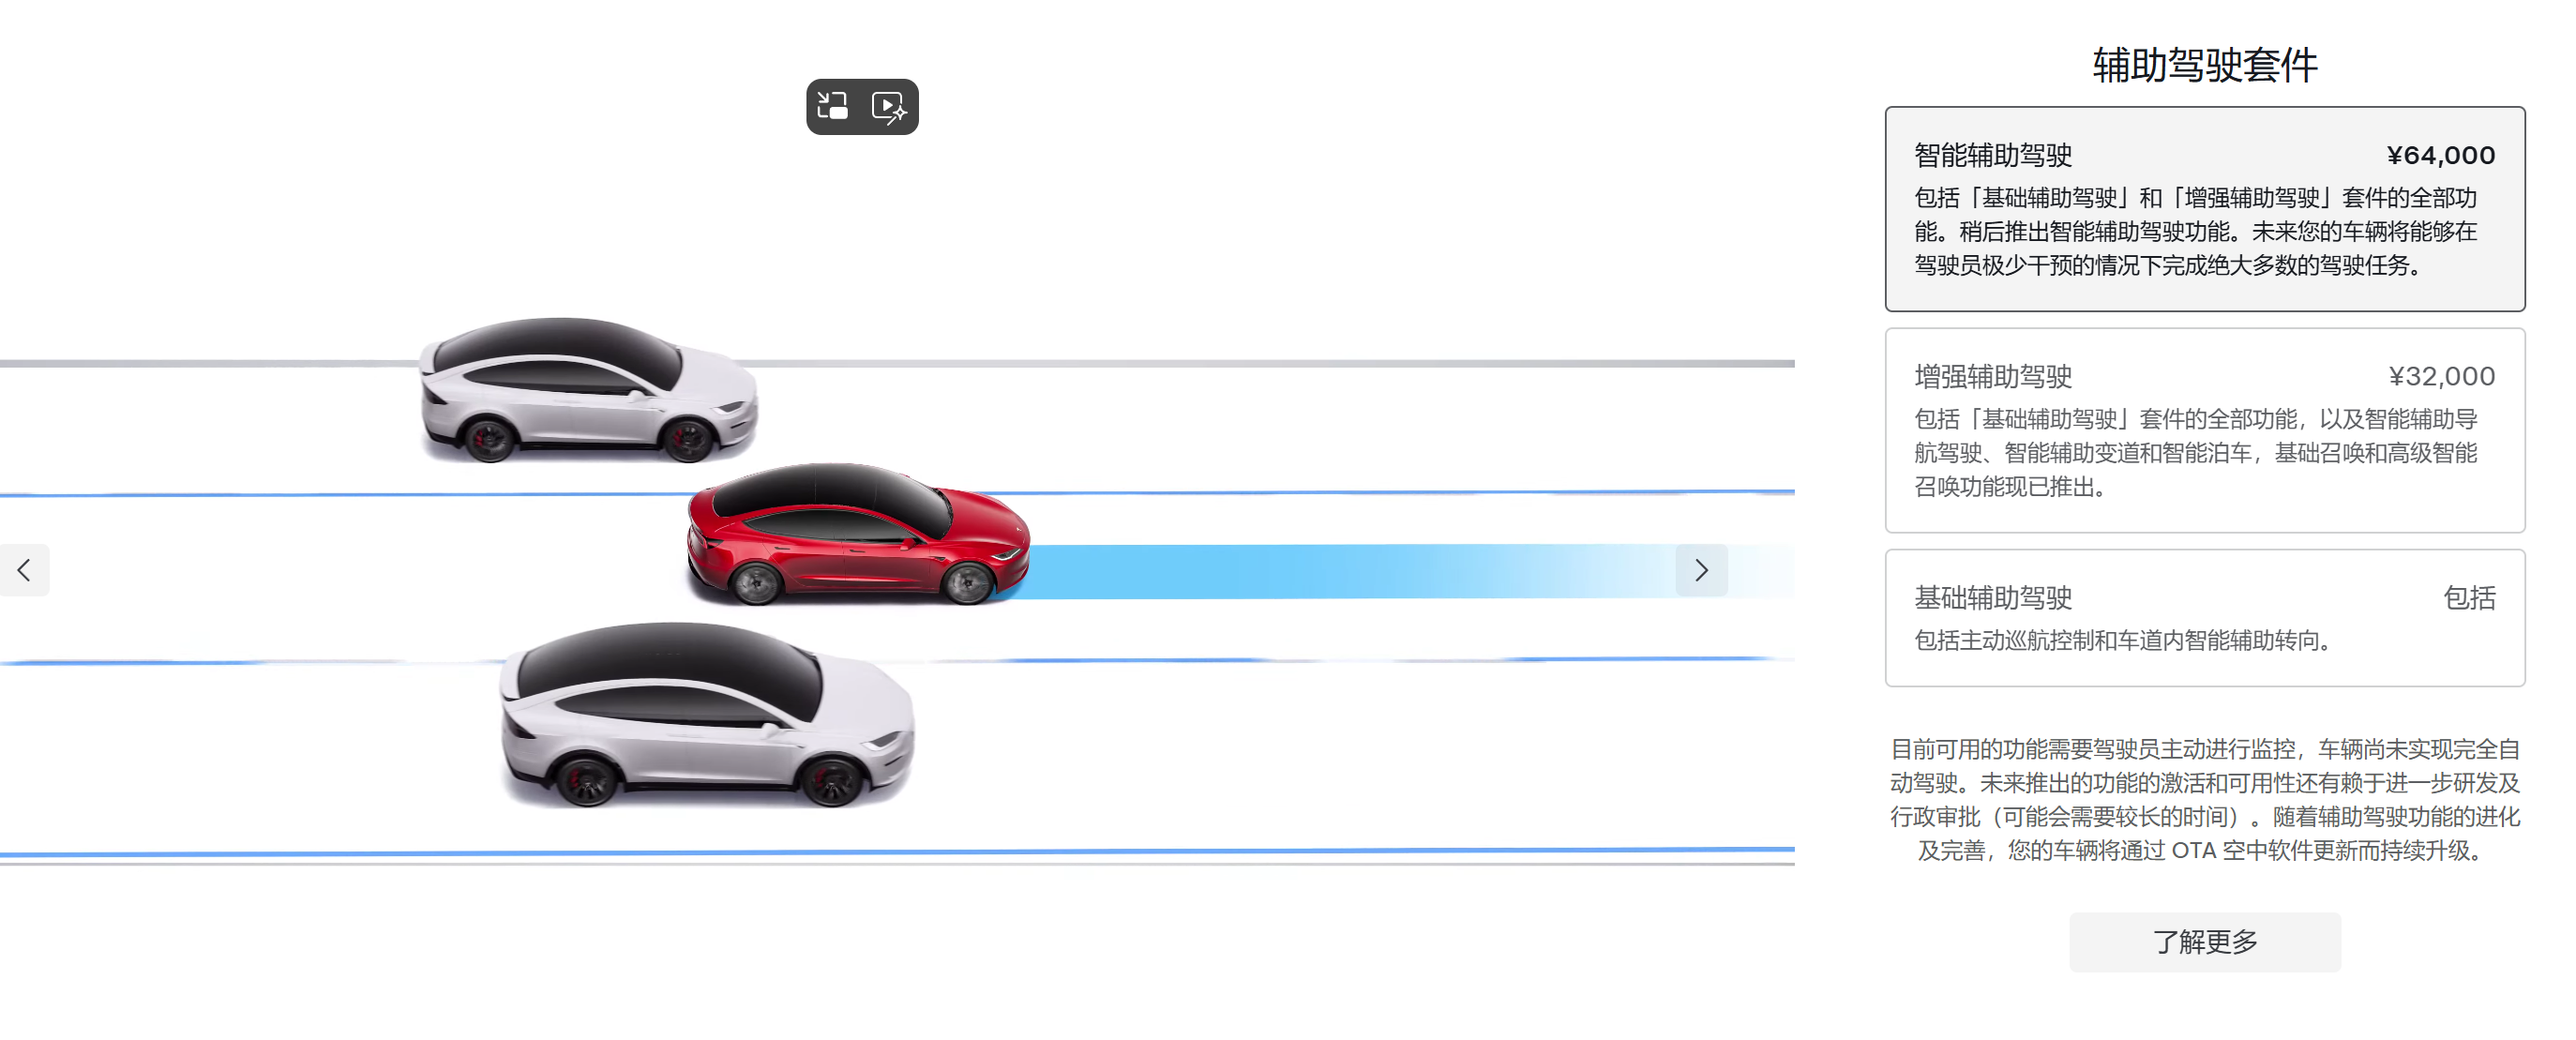Viewport: 2576px width, 1040px height.
Task: Click the 智能辅助驾驶 description paragraph
Action: (2195, 232)
